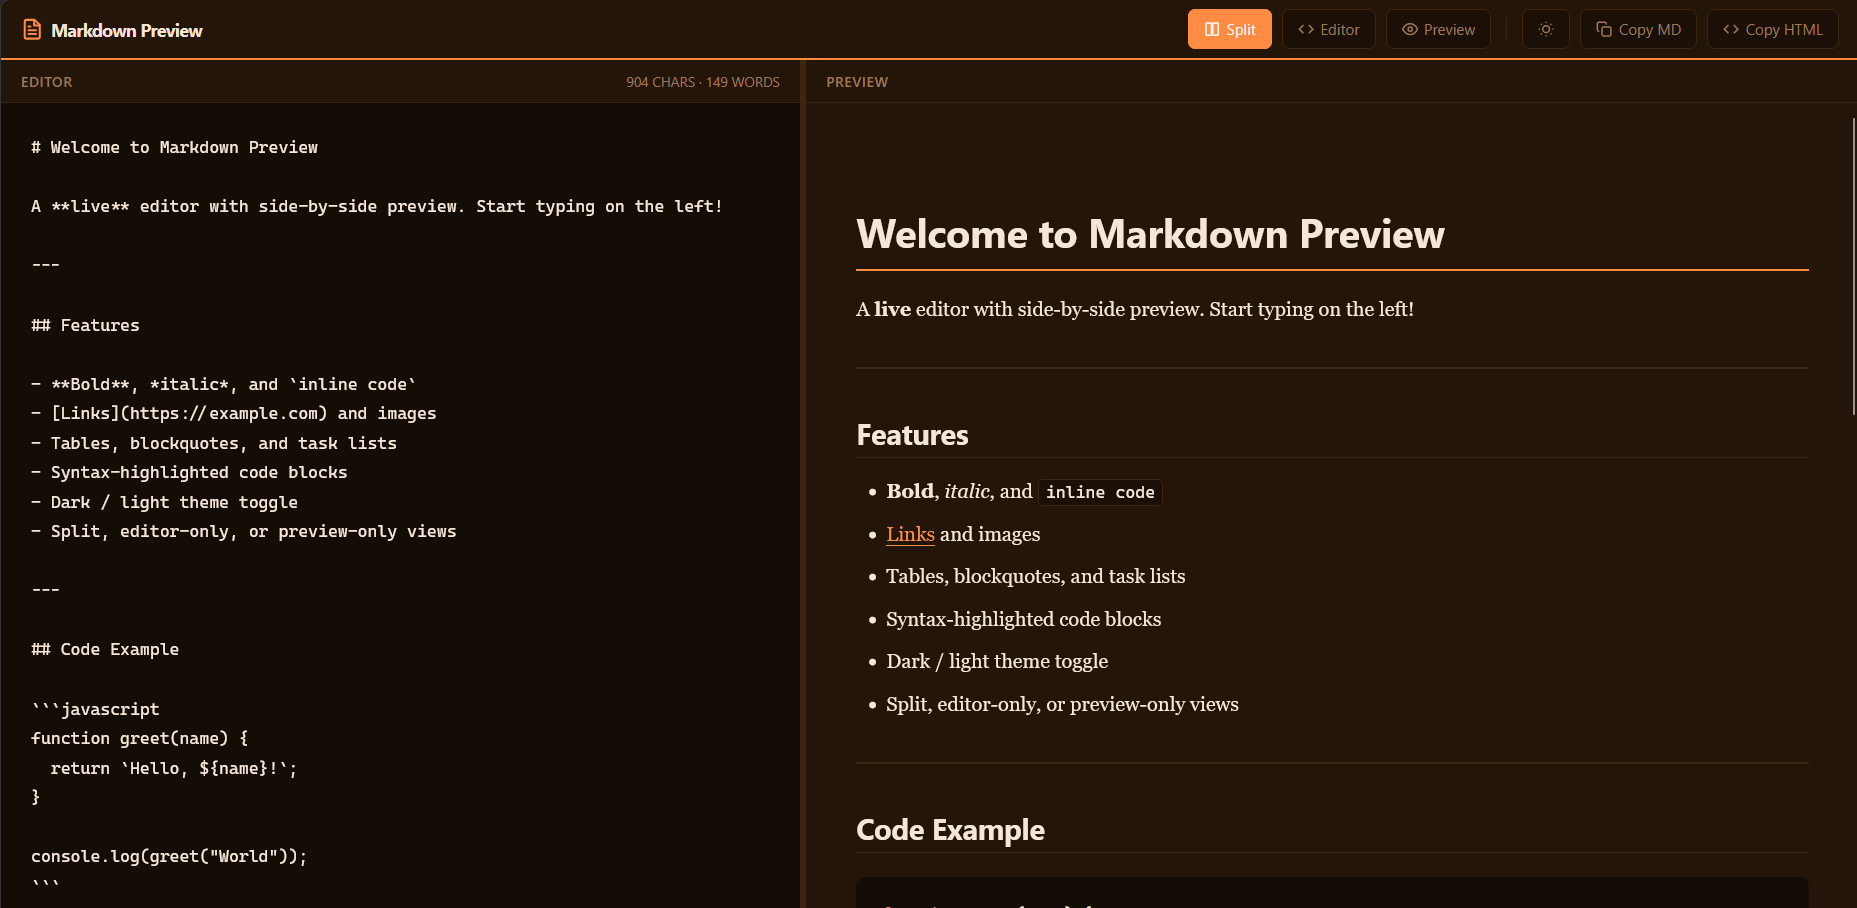
Task: Click the PREVIEW panel header label
Action: coord(857,82)
